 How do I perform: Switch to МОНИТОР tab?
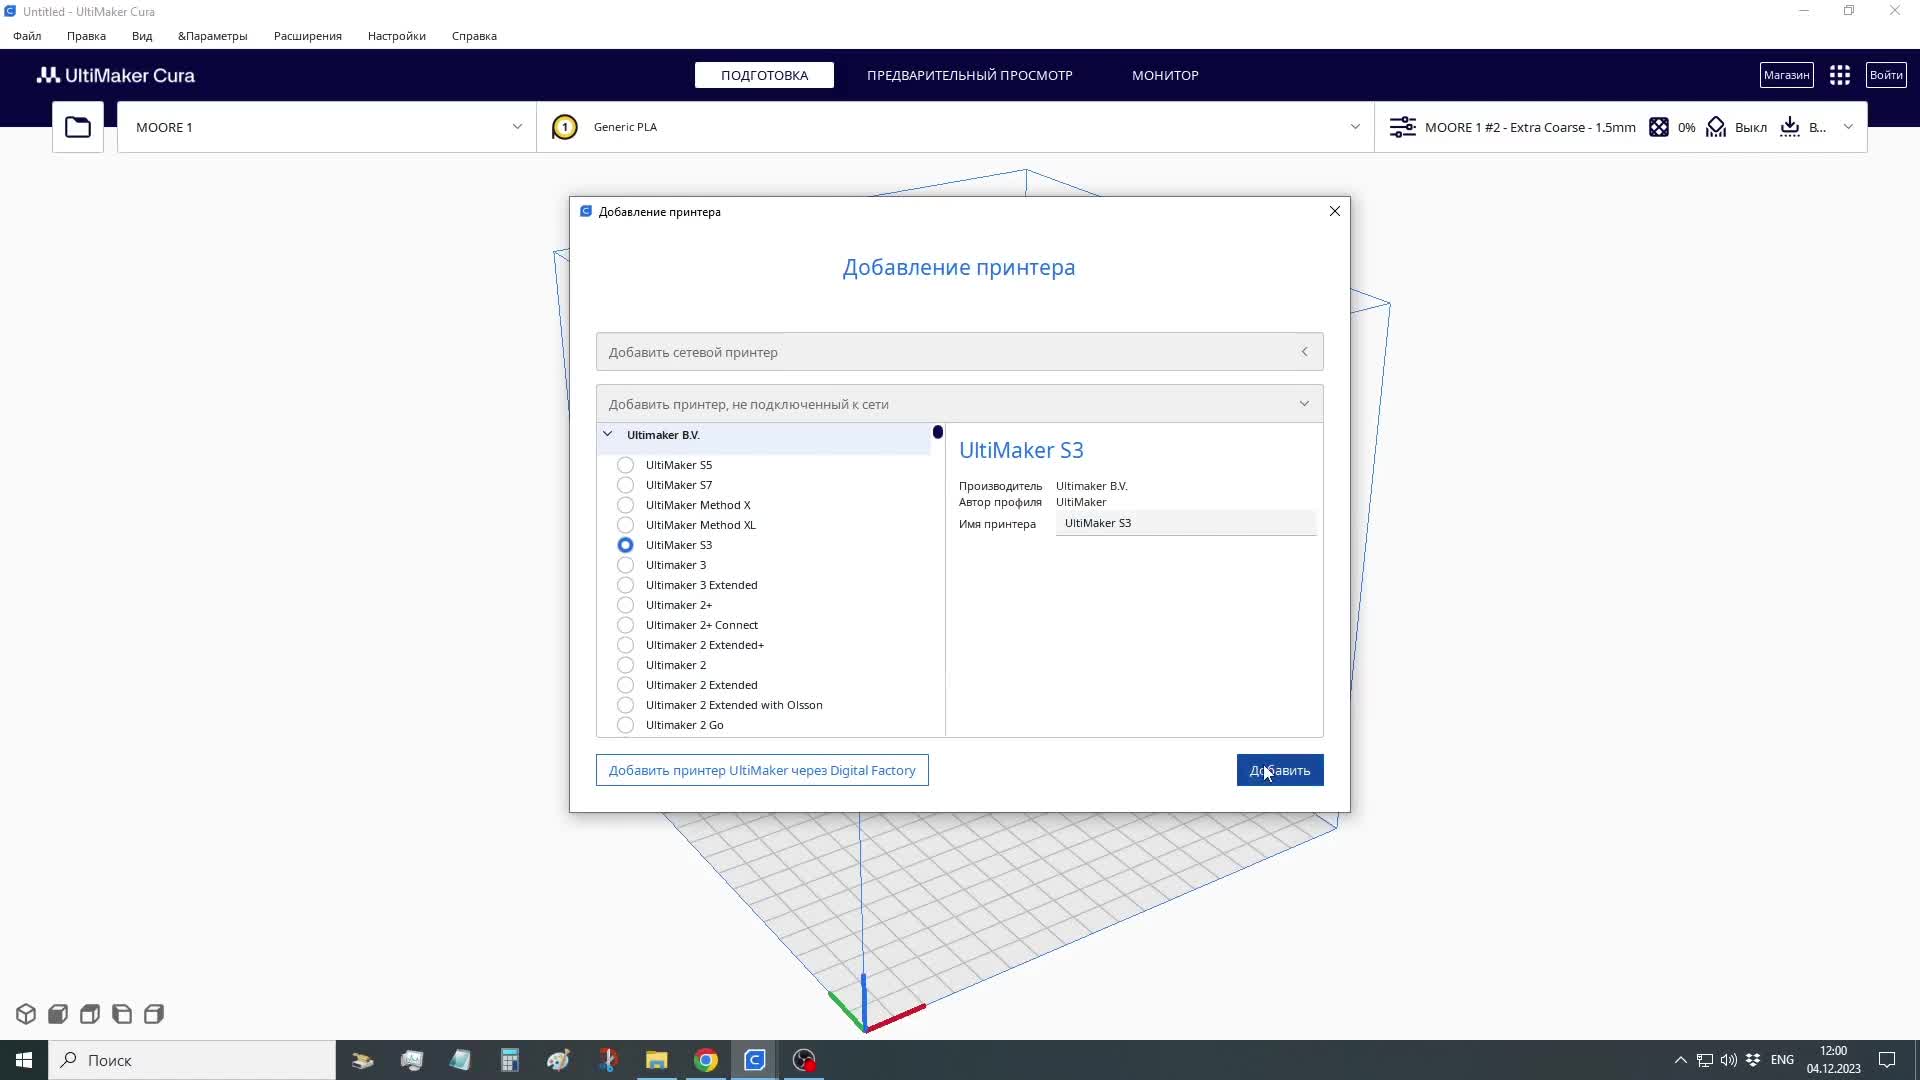[x=1165, y=75]
